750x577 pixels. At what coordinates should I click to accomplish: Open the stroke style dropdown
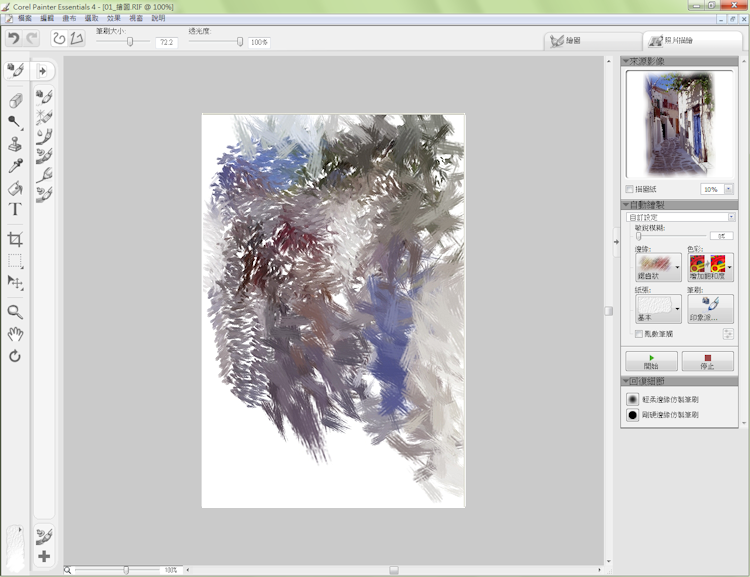pos(658,267)
